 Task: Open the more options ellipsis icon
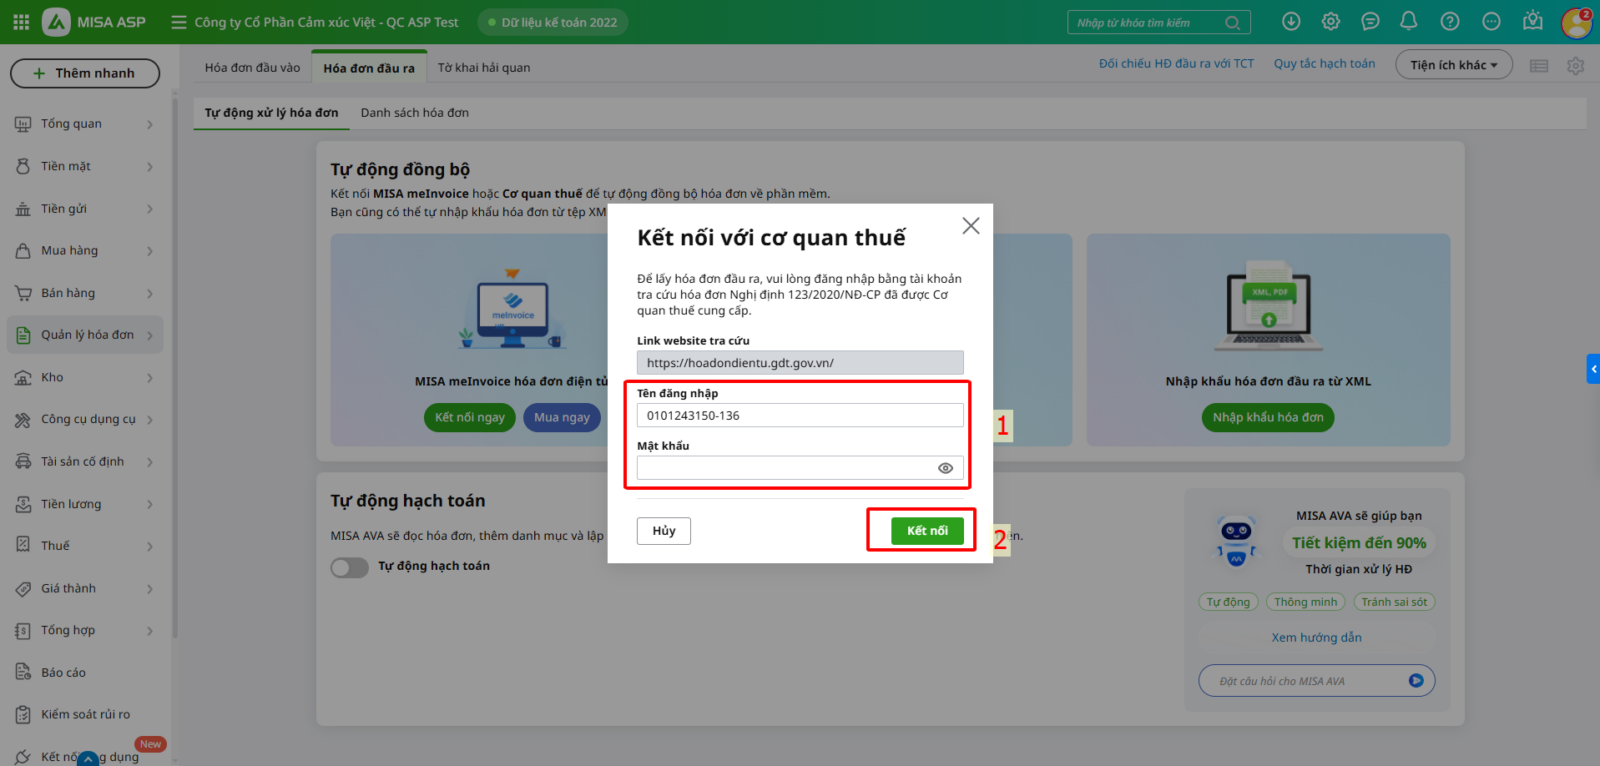click(x=1491, y=22)
